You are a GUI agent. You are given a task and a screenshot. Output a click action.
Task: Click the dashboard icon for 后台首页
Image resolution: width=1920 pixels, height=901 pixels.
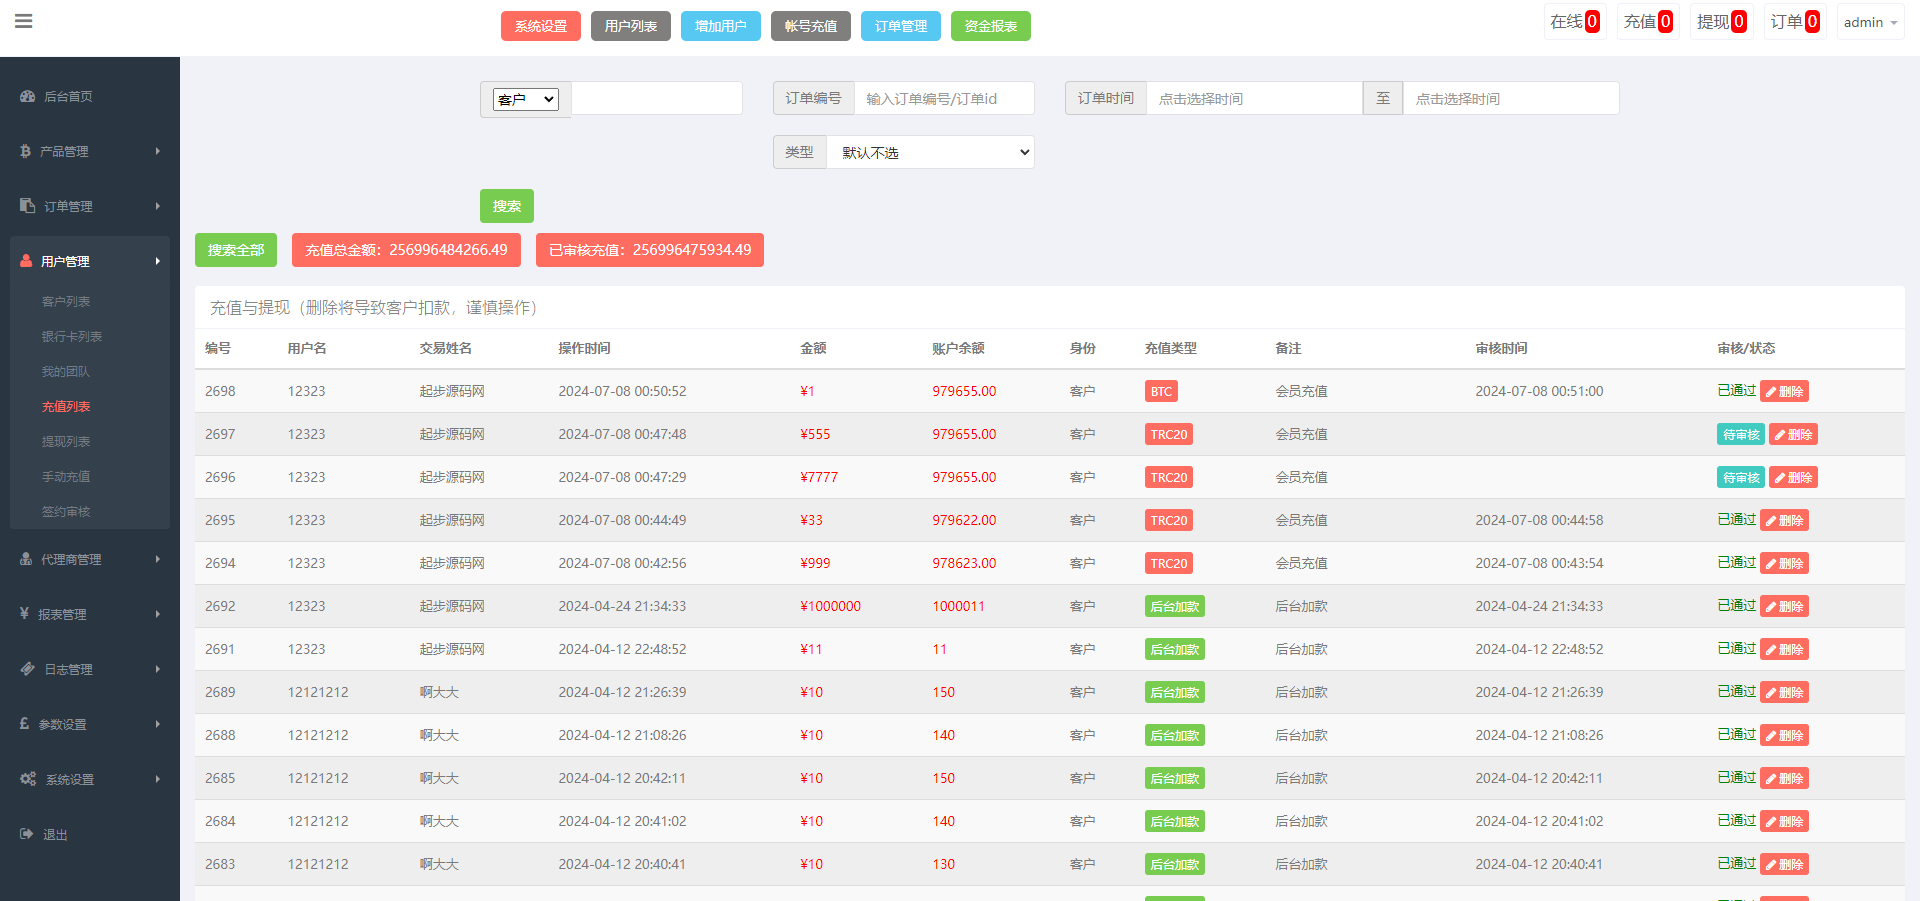point(27,97)
